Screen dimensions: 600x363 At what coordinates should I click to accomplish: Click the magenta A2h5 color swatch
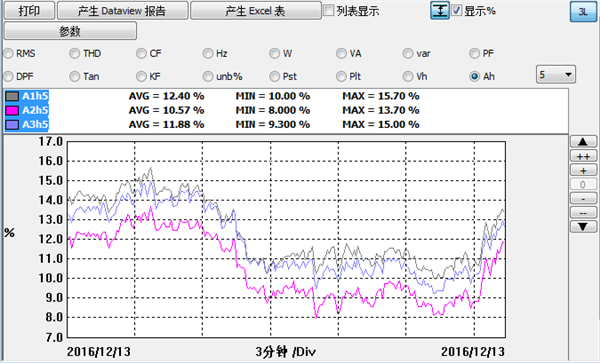coord(12,111)
